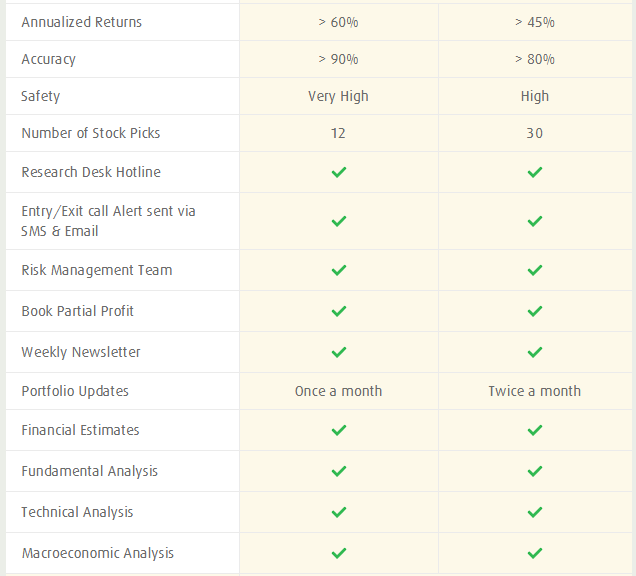The height and width of the screenshot is (576, 636).
Task: Click the 'Macroeconomic Analysis' row label
Action: pos(98,553)
